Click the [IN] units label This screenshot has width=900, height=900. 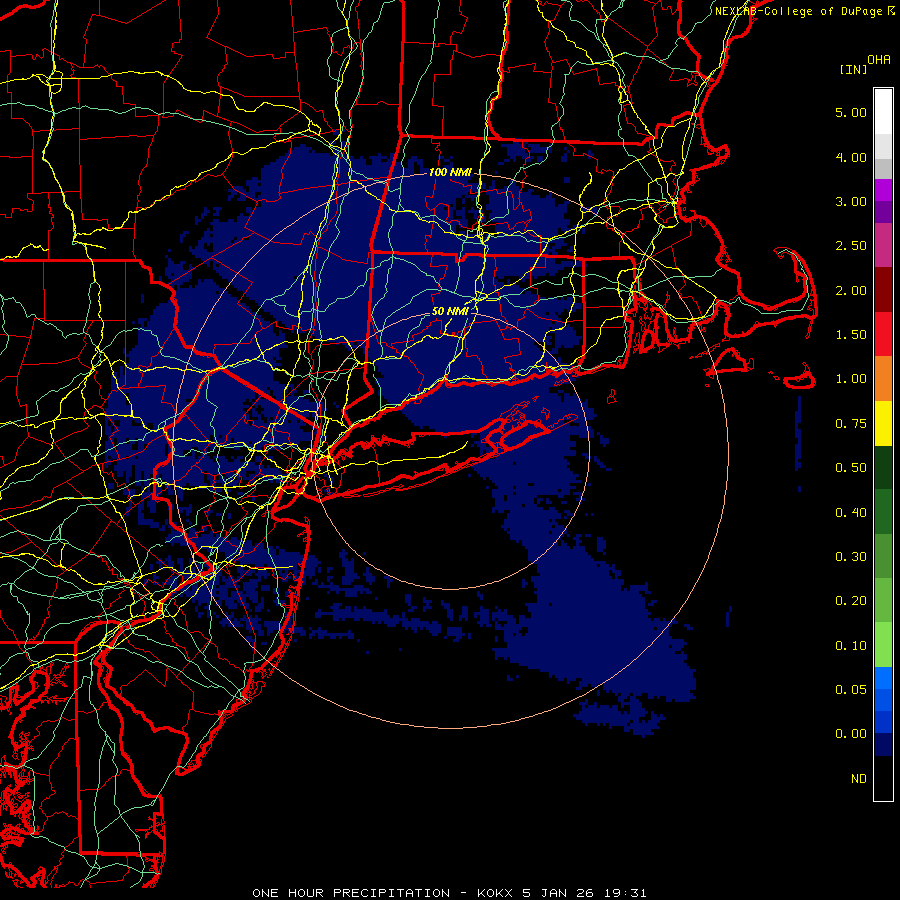tap(853, 69)
